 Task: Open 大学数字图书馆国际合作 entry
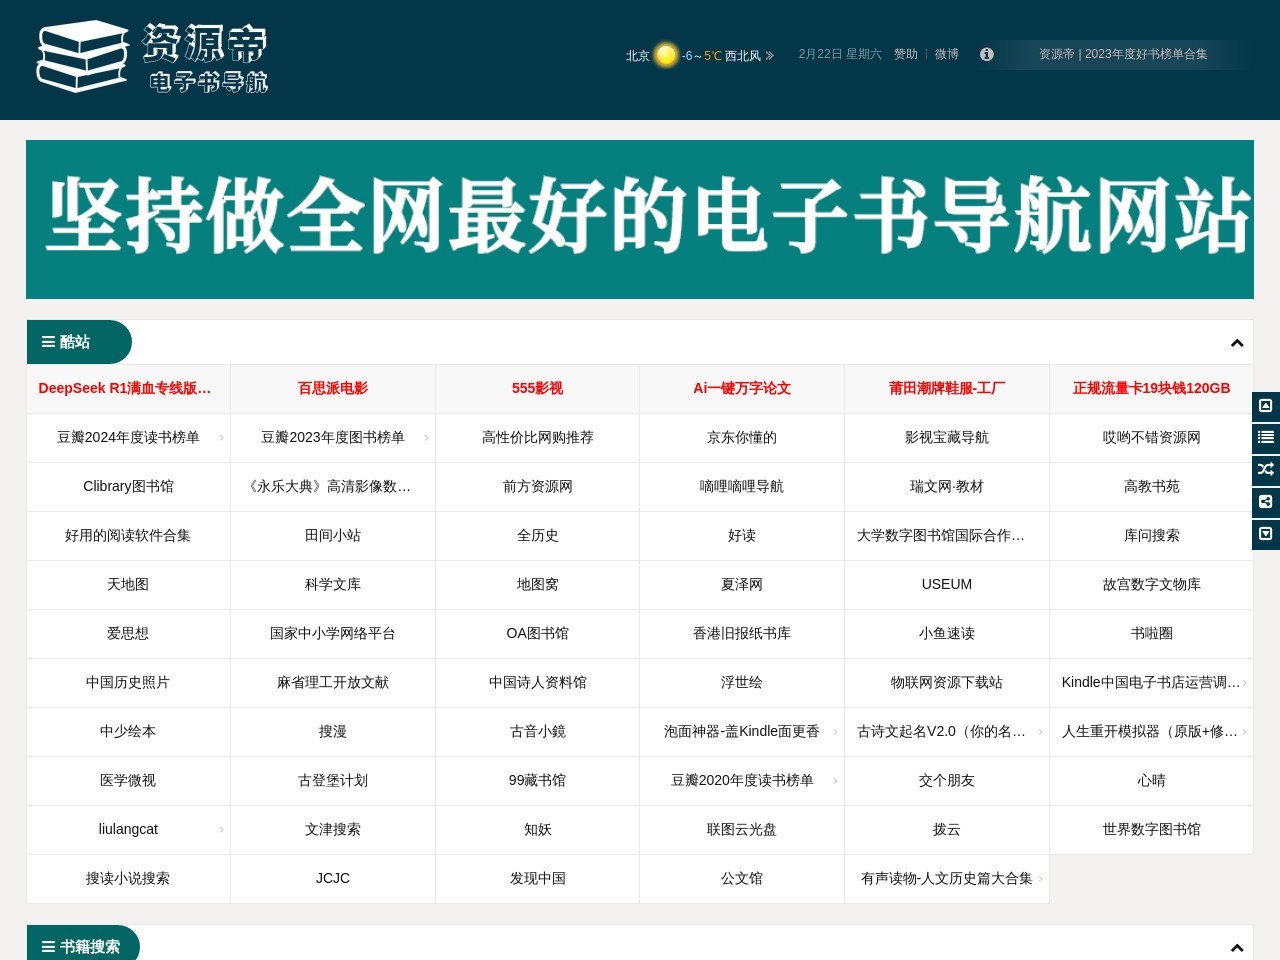pos(941,535)
